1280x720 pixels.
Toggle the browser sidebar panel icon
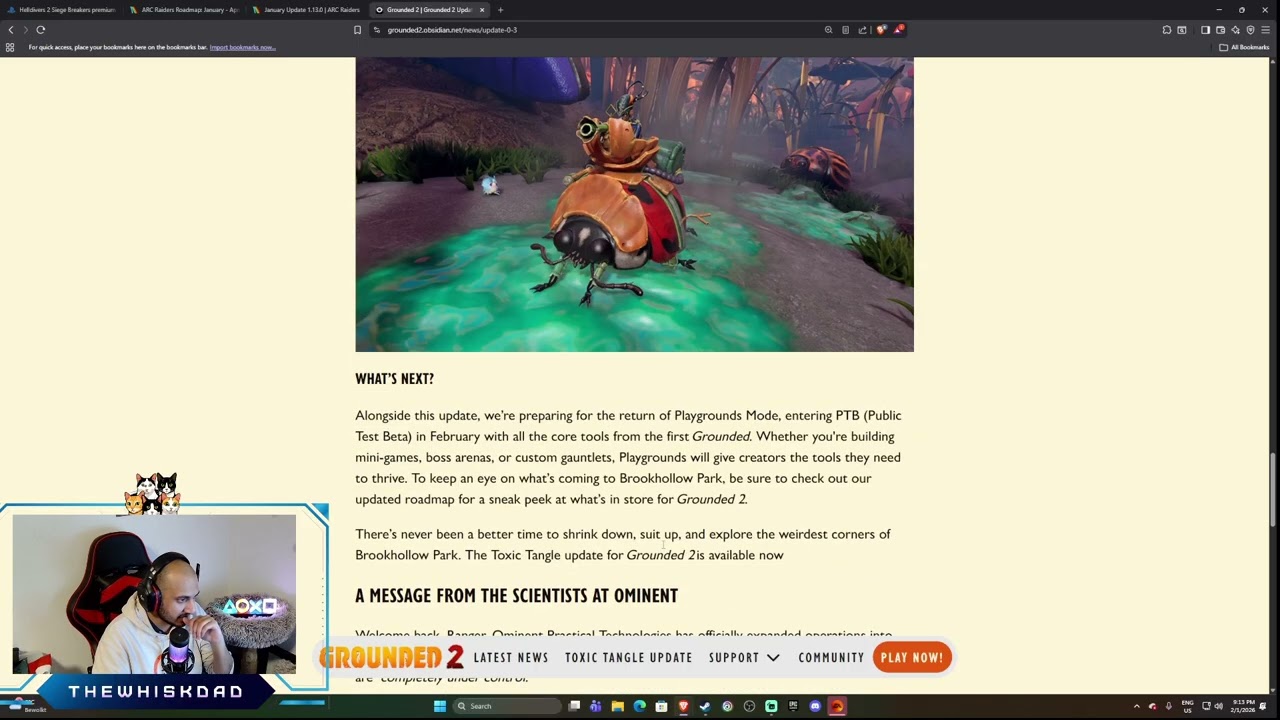(1205, 30)
